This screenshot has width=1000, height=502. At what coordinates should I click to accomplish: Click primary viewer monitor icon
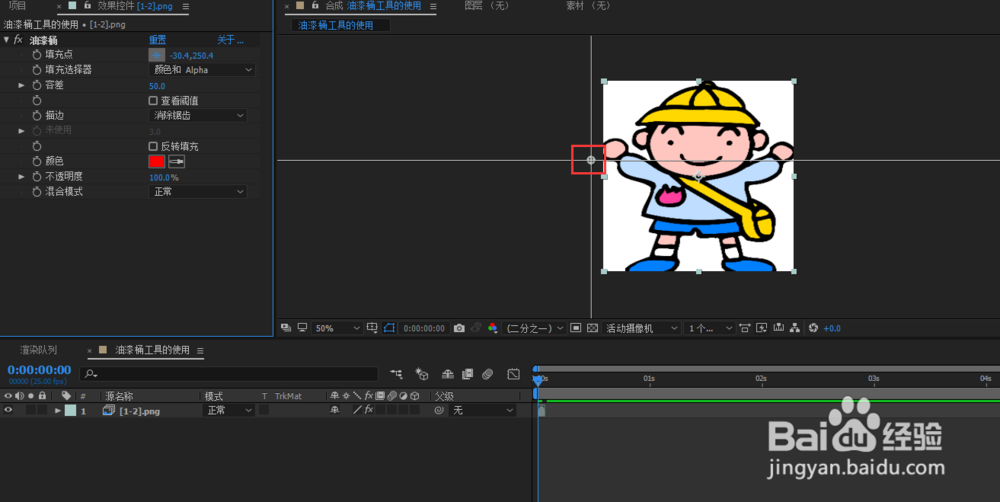click(x=302, y=328)
